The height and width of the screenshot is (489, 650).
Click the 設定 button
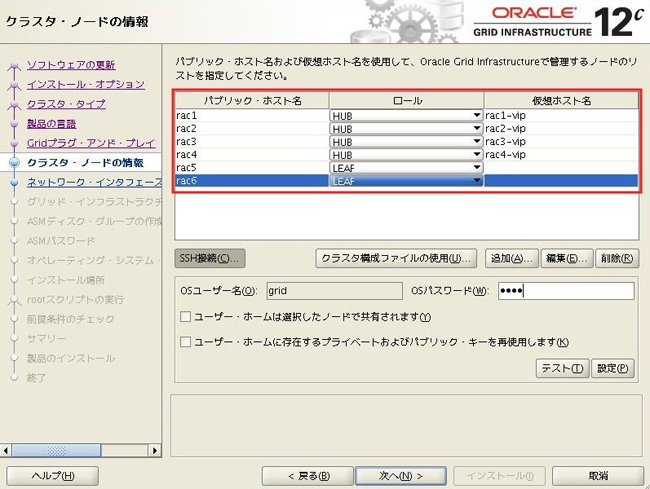(x=613, y=368)
